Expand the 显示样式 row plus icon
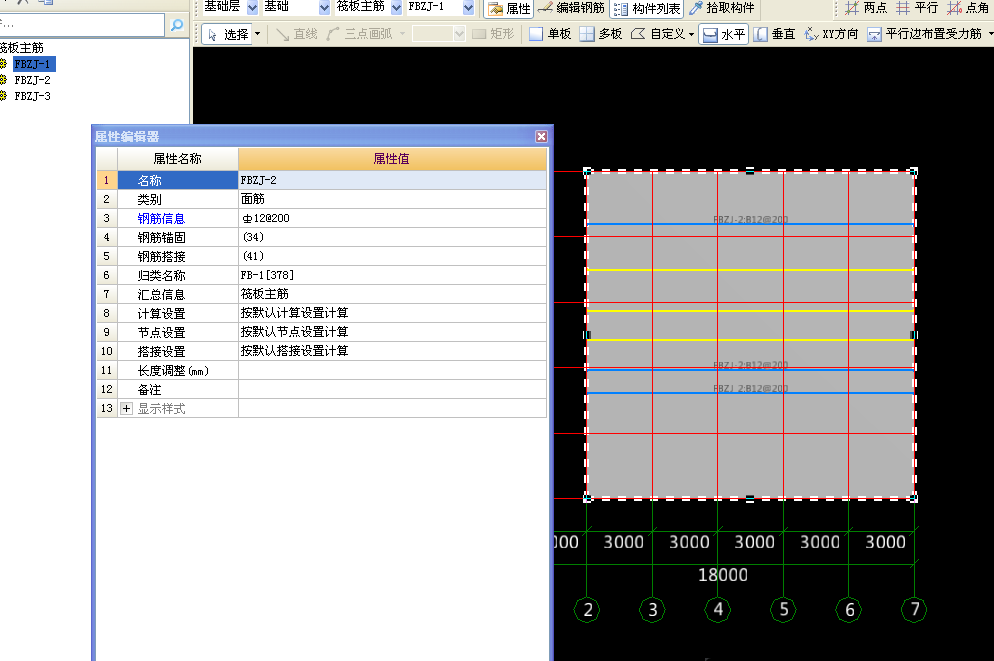The image size is (994, 661). click(x=126, y=409)
